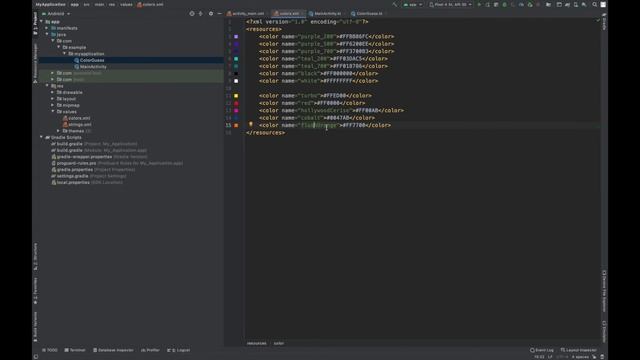Open the Terminal tool window button
Image resolution: width=640 pixels, height=360 pixels.
point(75,350)
